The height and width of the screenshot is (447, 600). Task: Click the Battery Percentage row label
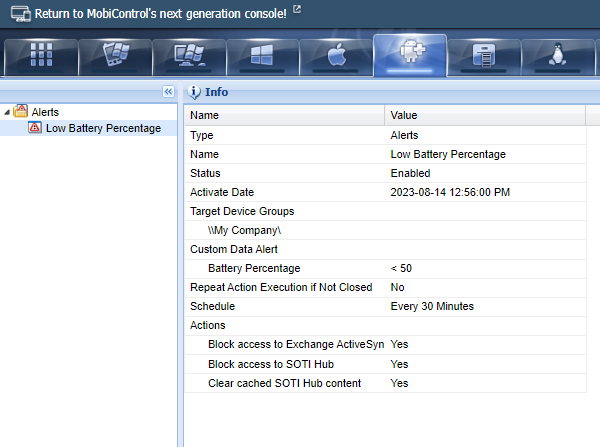[254, 268]
